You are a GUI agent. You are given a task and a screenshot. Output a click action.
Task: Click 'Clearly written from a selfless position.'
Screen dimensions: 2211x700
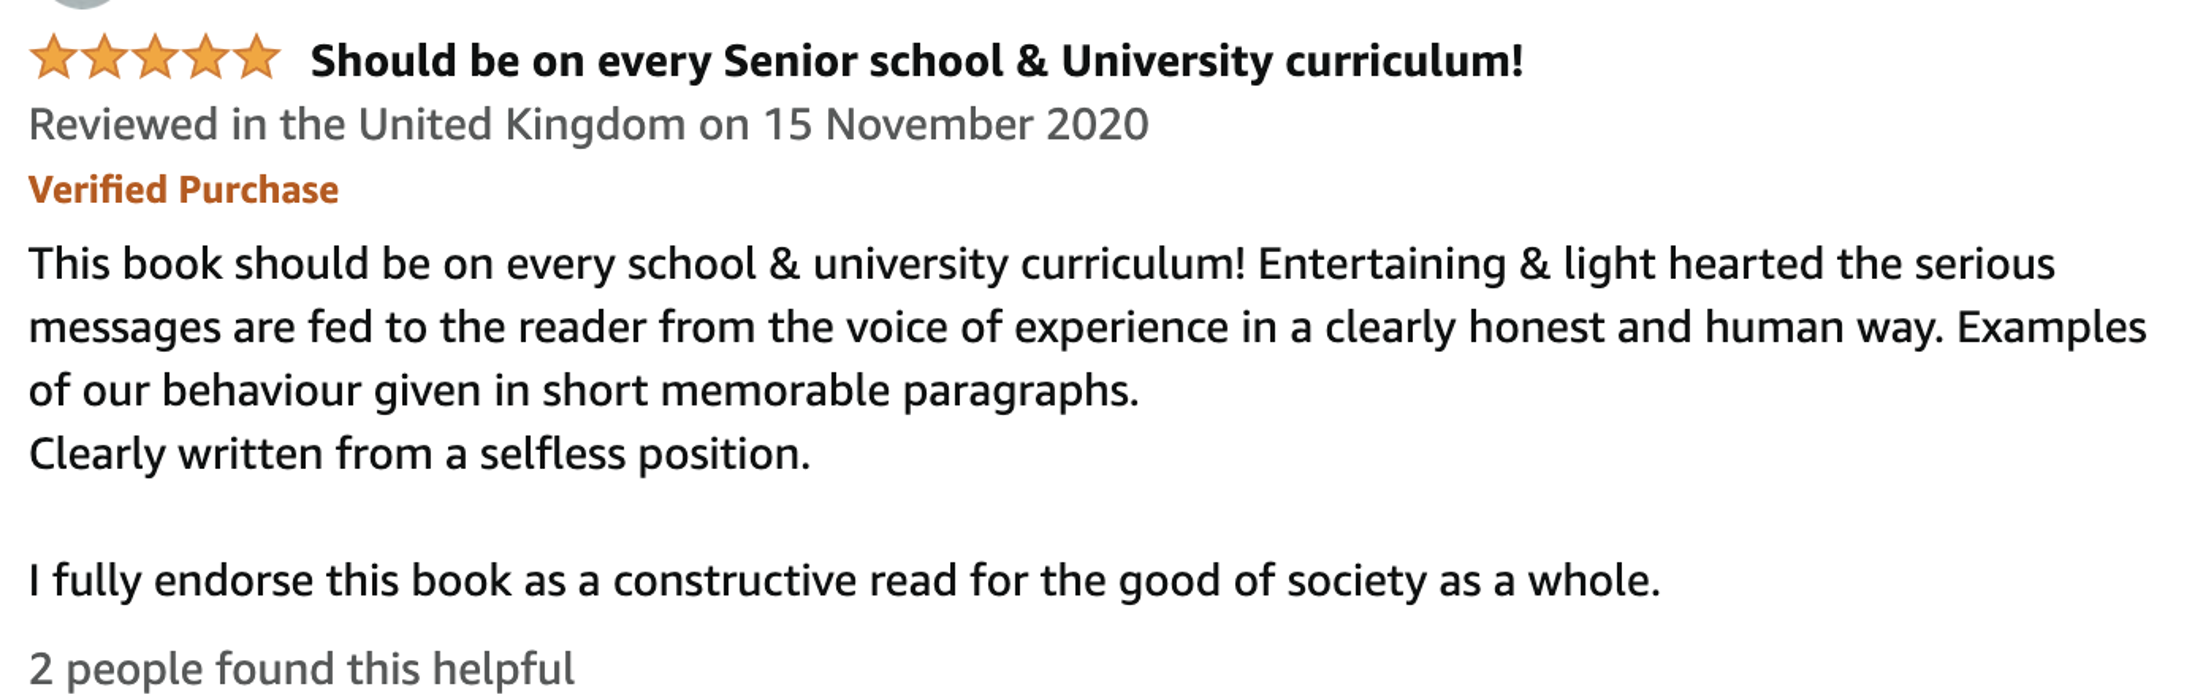[x=419, y=455]
